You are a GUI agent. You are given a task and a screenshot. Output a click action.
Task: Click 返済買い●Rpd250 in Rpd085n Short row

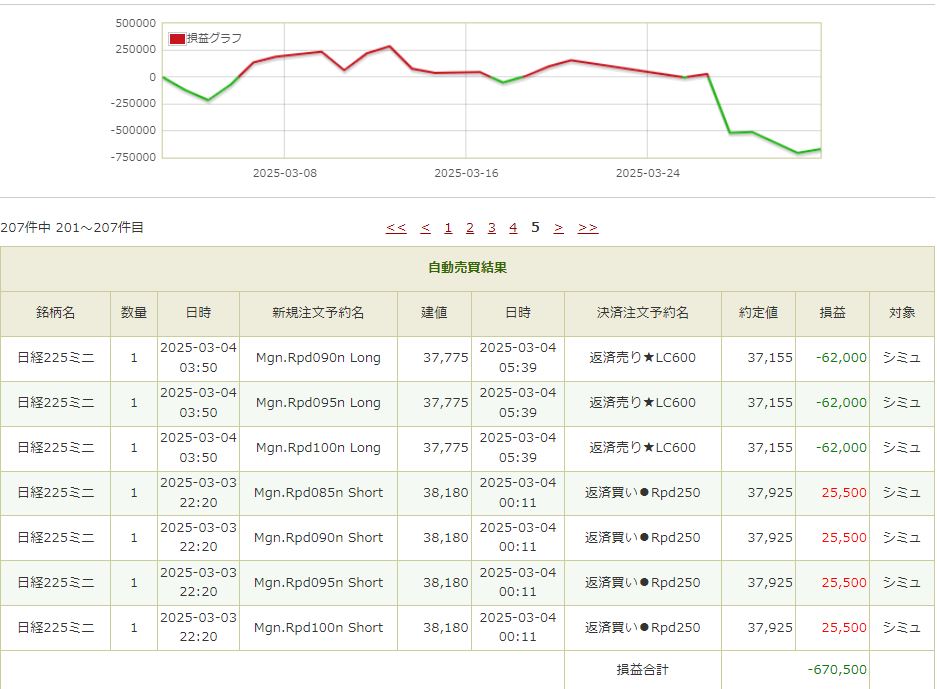click(642, 493)
